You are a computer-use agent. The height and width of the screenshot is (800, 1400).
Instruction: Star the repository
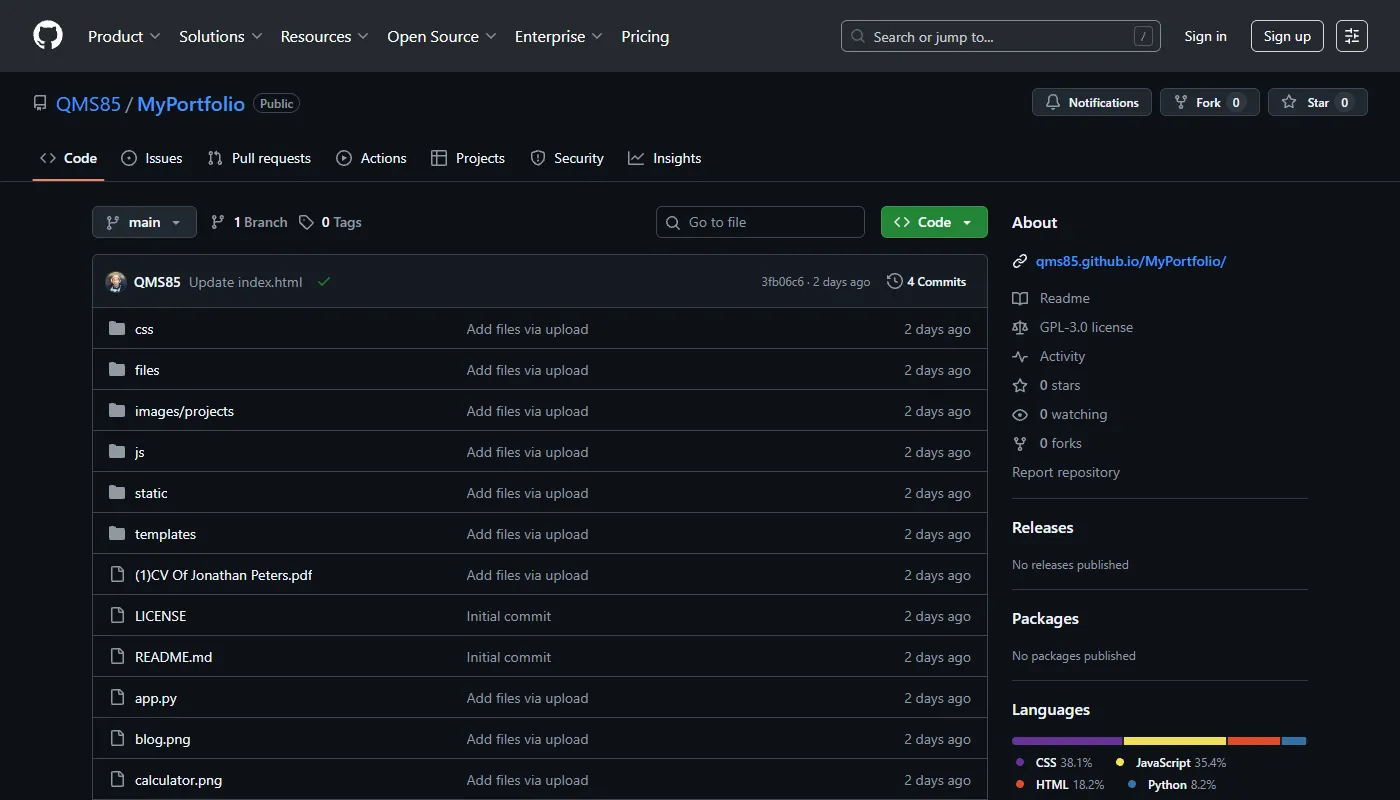(1317, 102)
